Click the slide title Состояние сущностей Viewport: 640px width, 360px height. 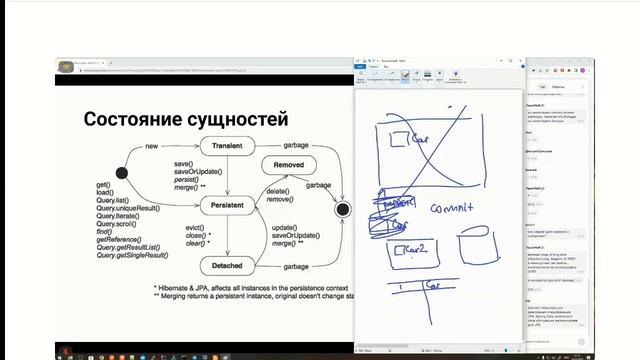pyautogui.click(x=186, y=119)
